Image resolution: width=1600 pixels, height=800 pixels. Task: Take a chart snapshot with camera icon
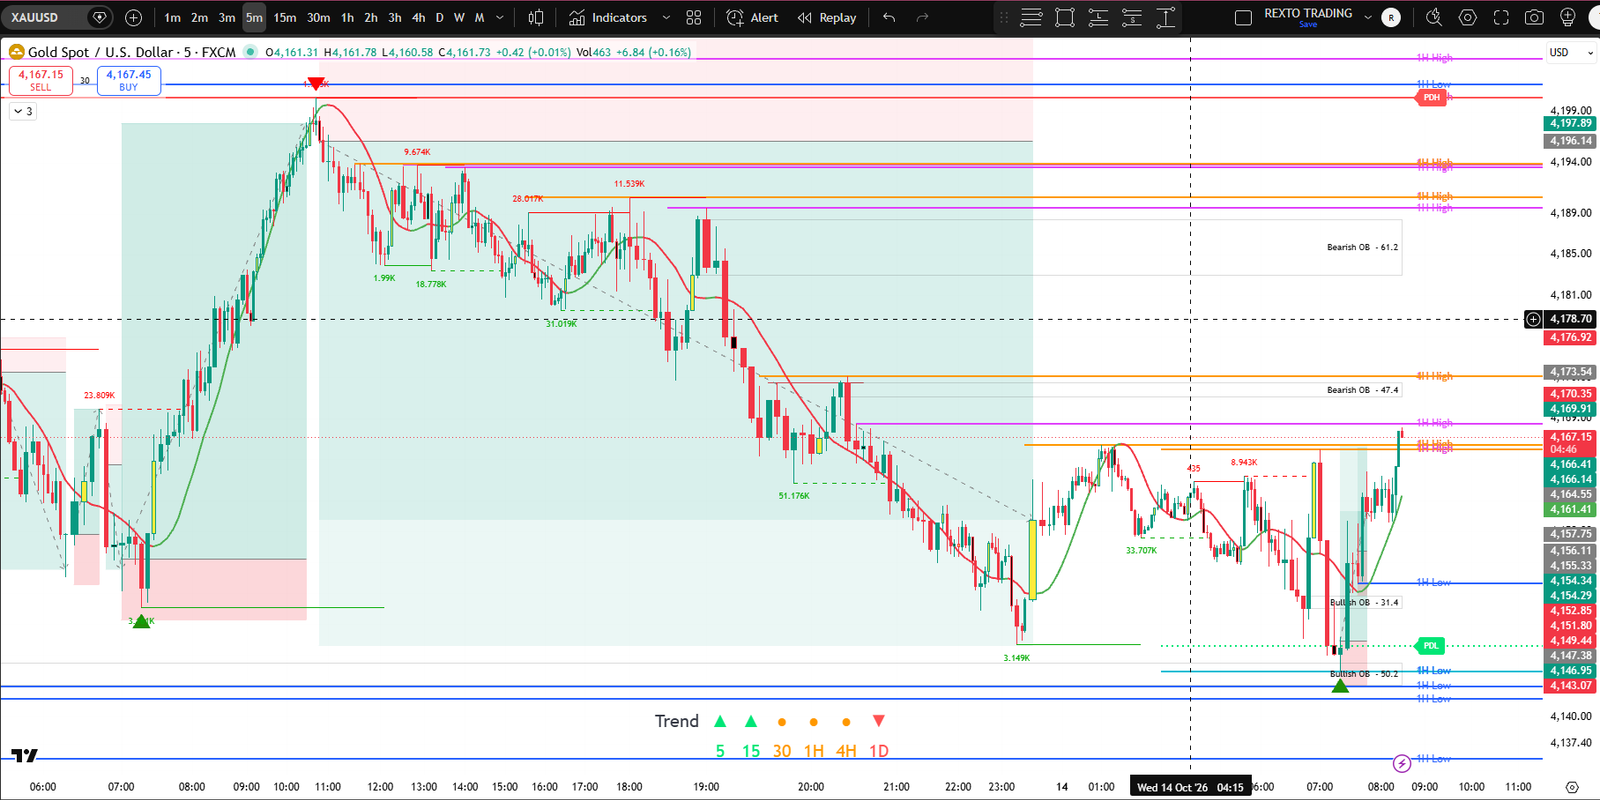(1534, 17)
